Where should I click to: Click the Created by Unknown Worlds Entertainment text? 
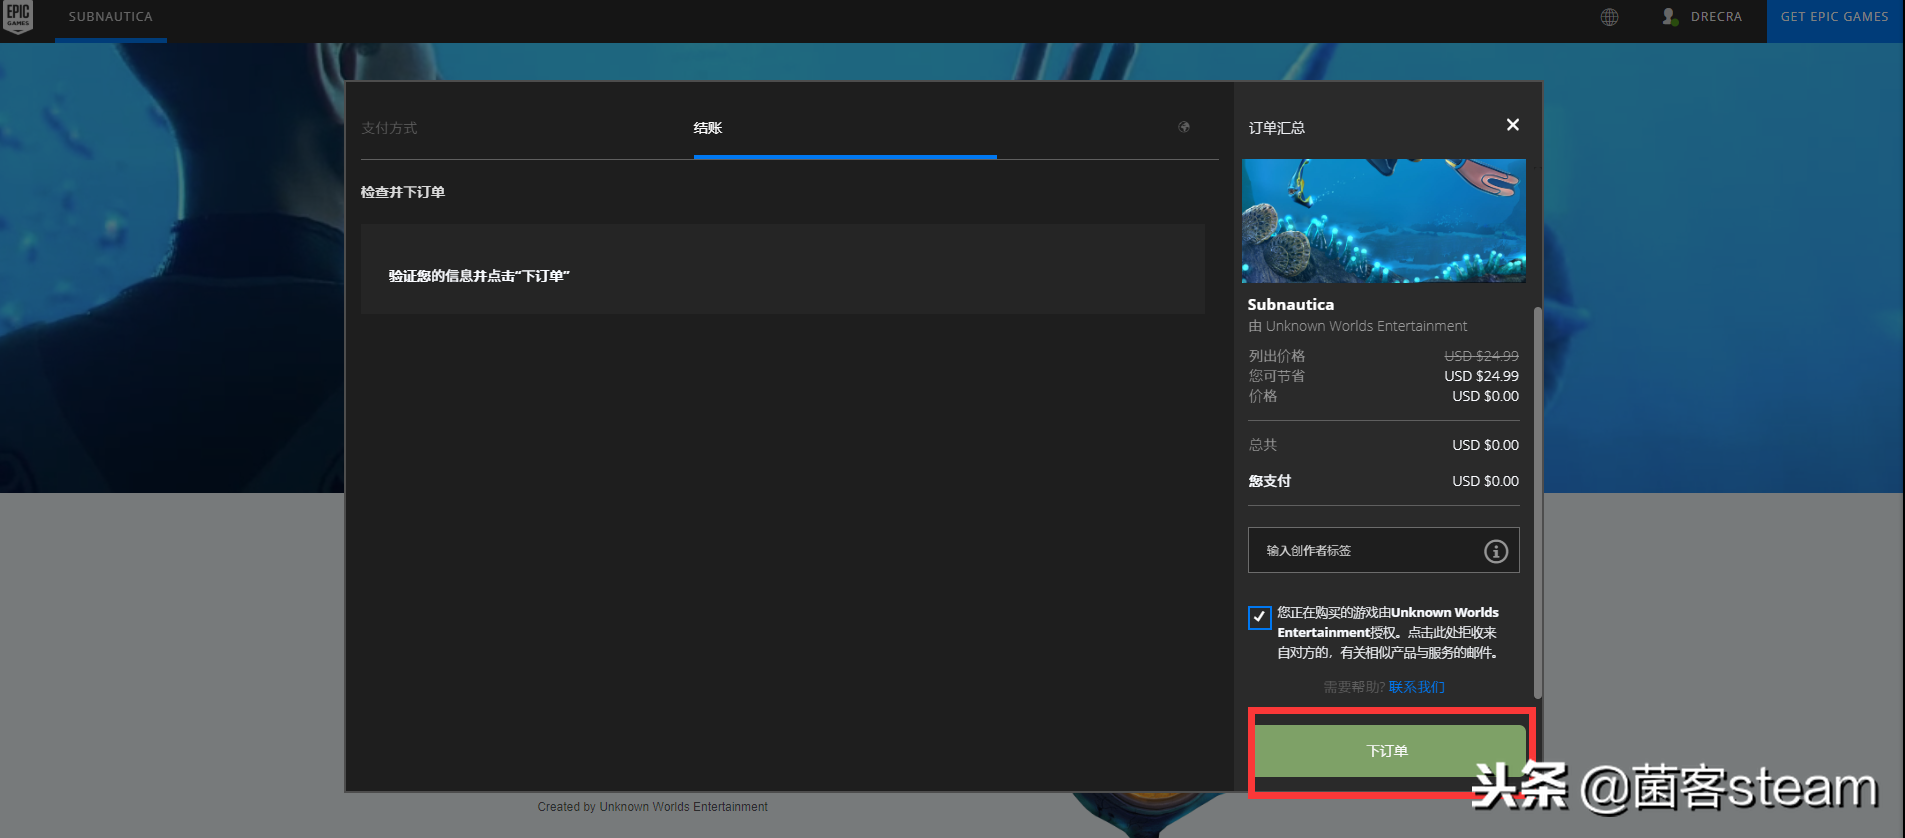652,807
